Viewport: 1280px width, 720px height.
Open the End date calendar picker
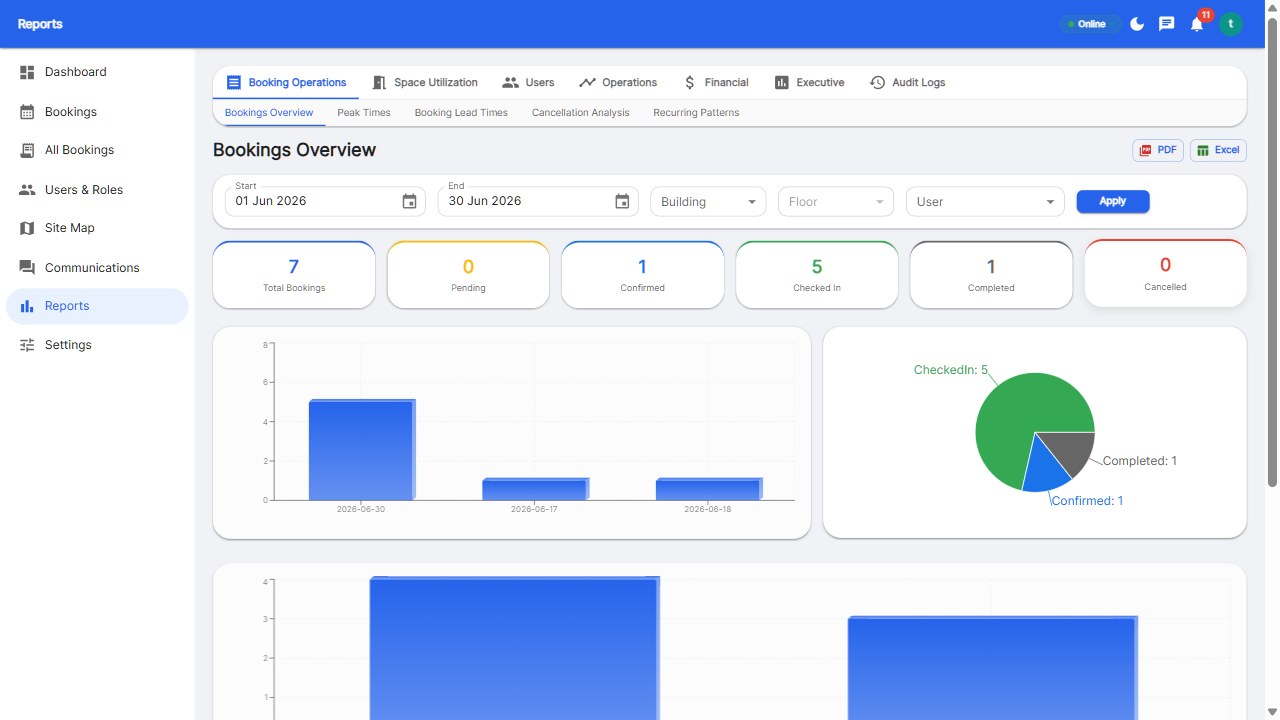point(622,202)
